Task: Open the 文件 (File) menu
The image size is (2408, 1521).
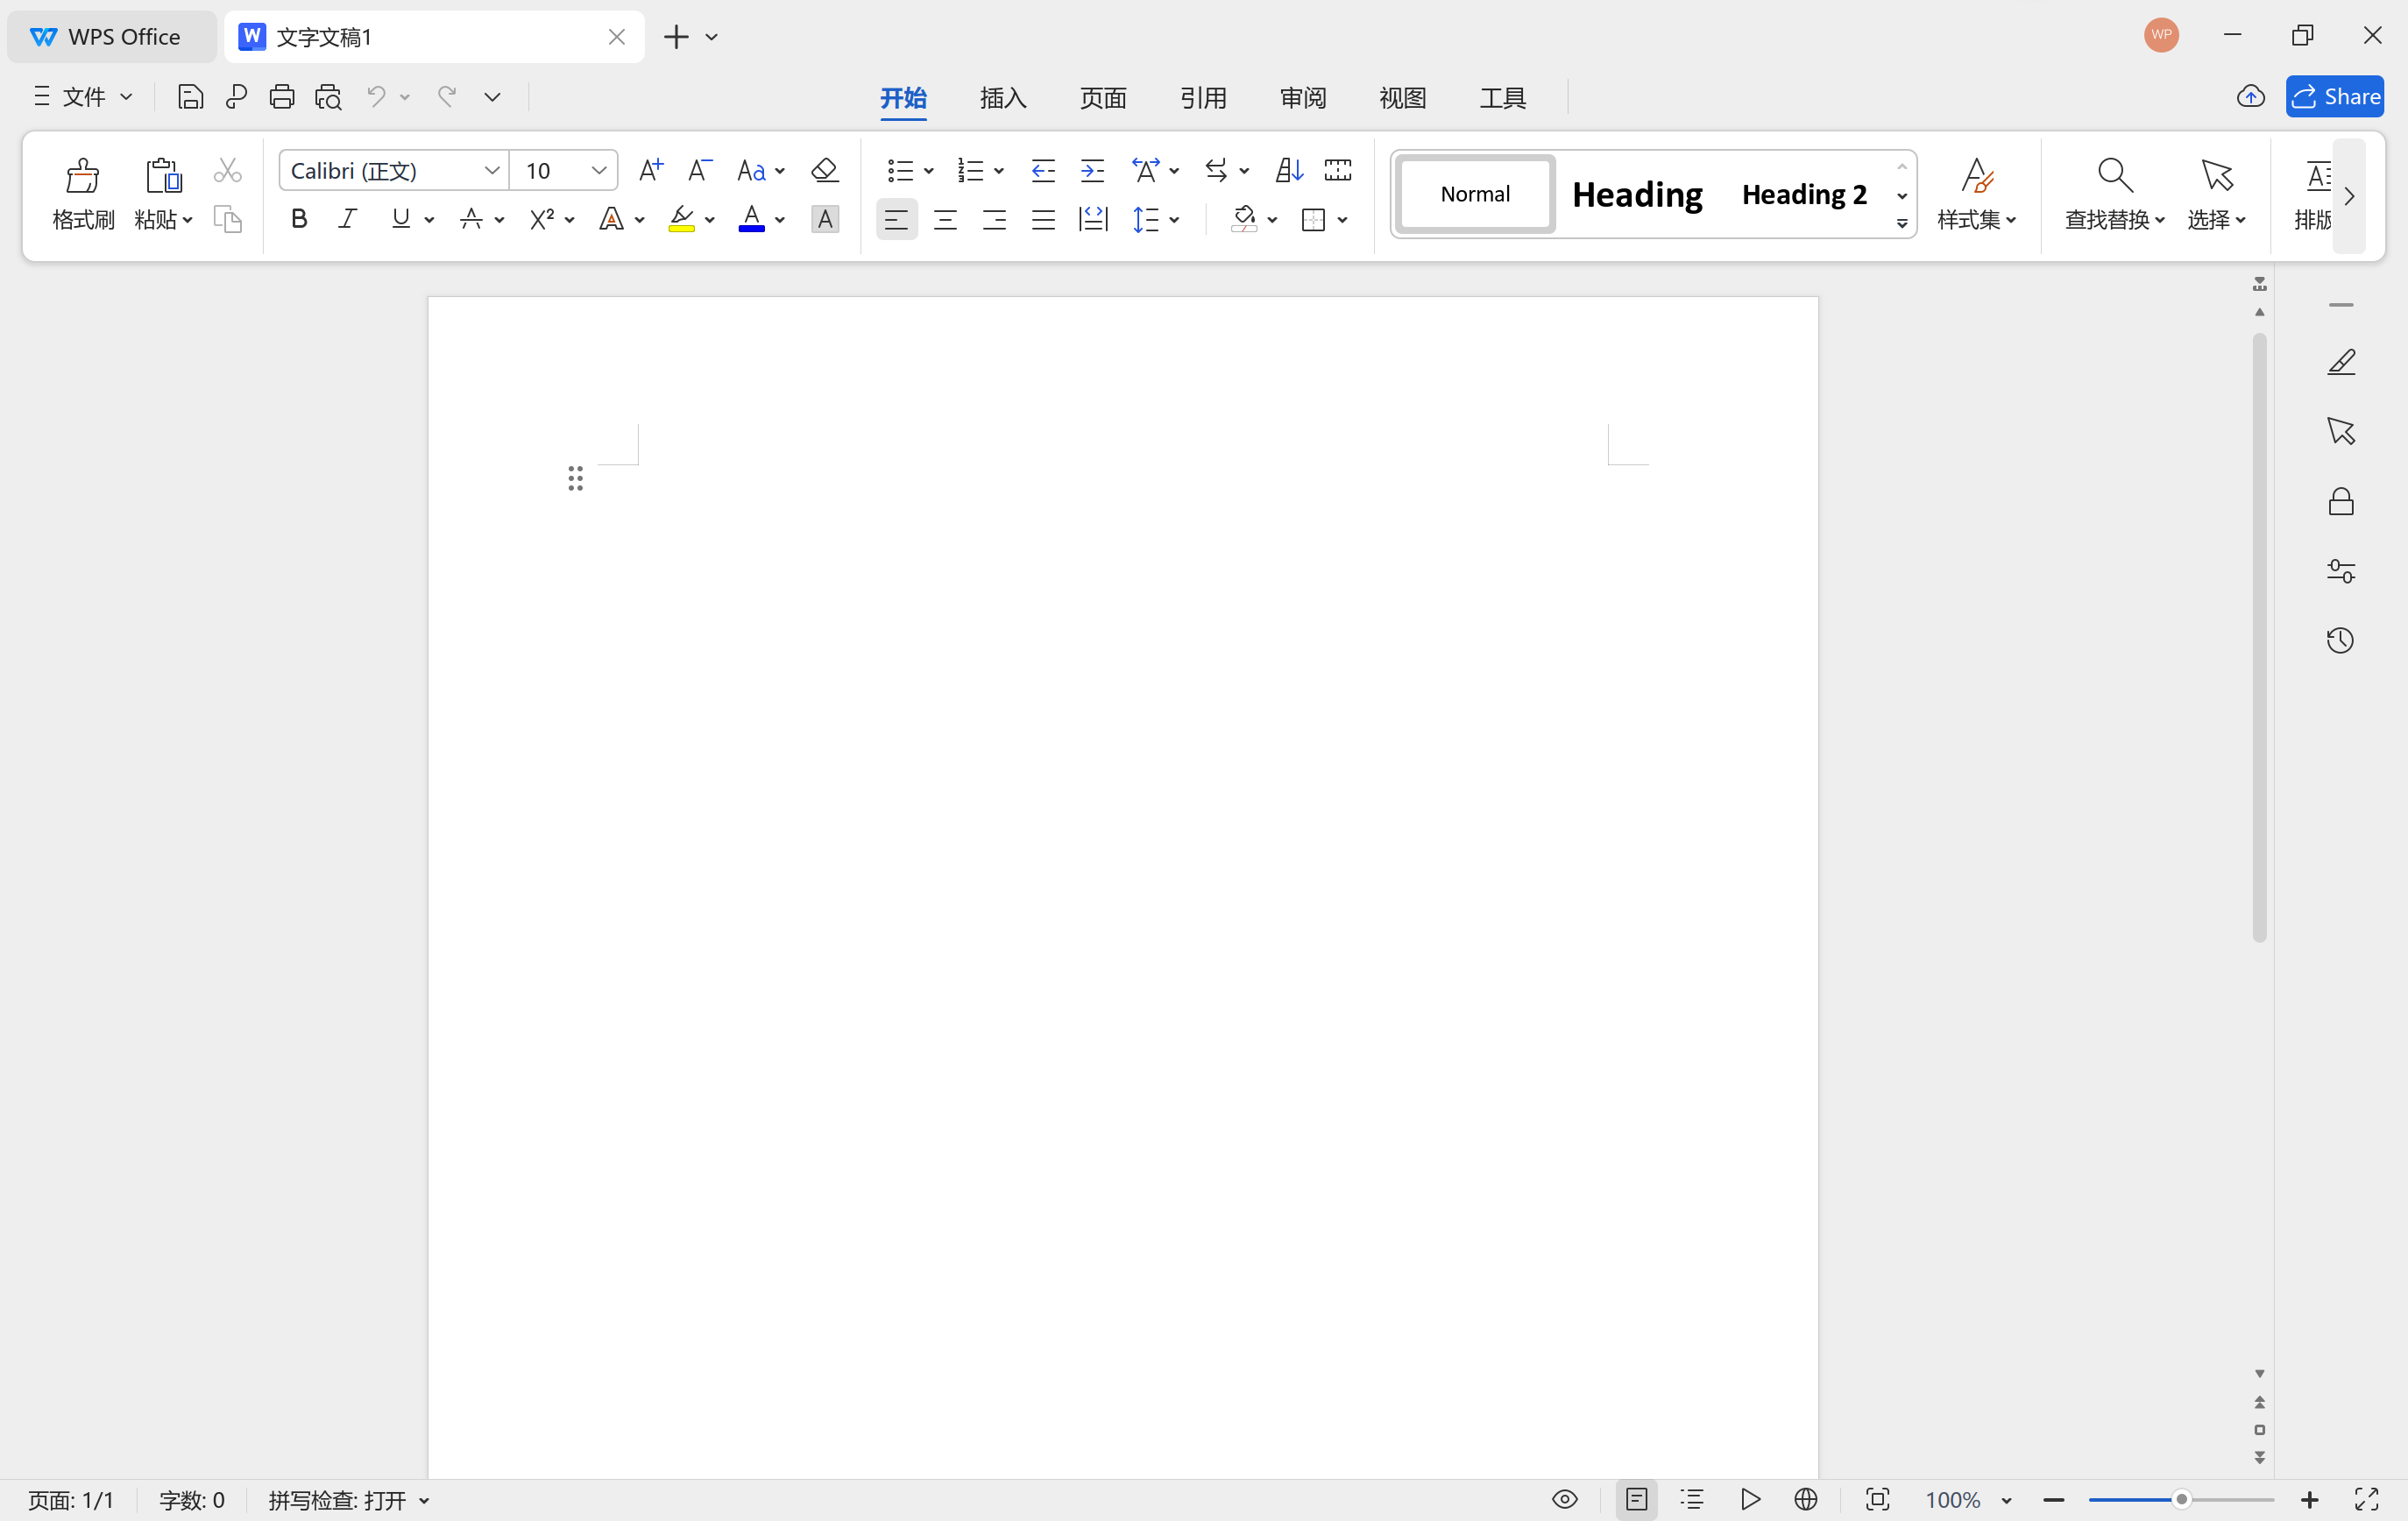Action: coord(83,97)
